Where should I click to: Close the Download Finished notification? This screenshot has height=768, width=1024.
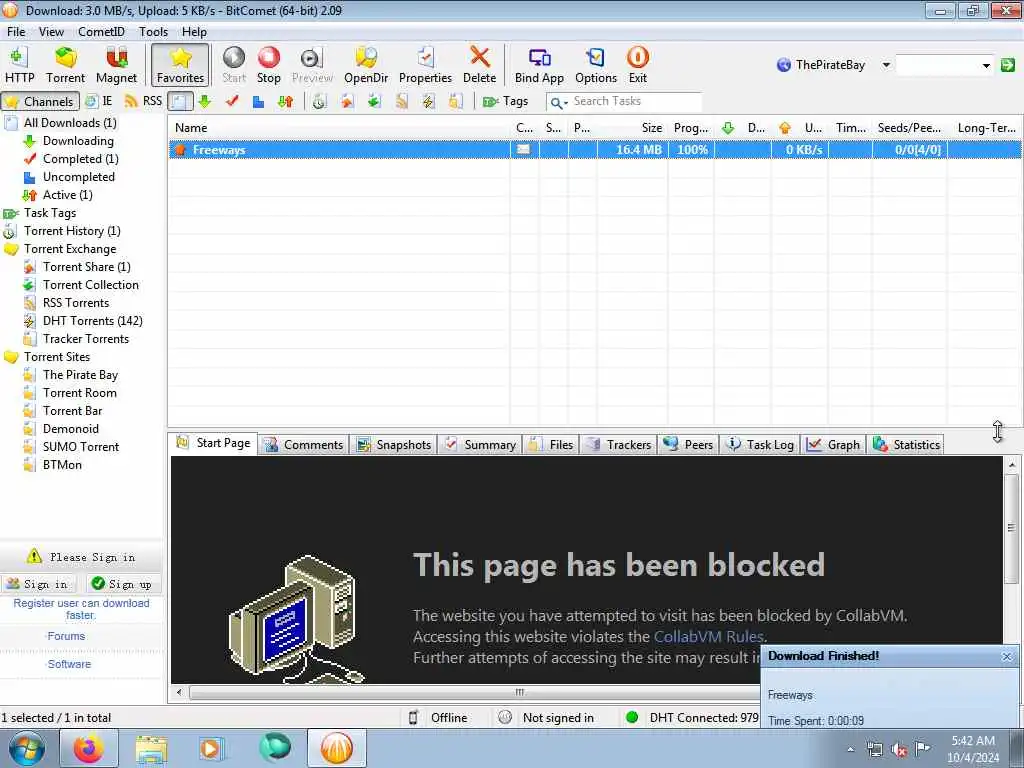click(x=1007, y=656)
